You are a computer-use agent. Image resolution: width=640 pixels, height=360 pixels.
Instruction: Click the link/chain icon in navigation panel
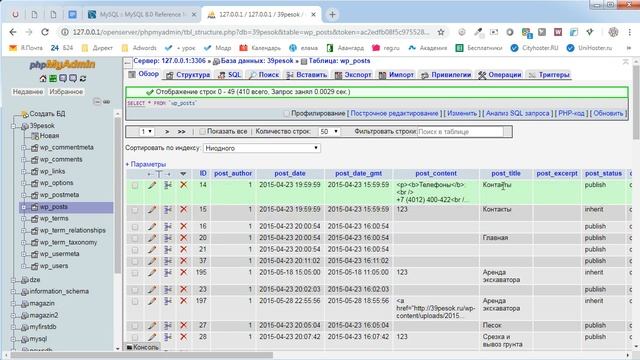107,102
